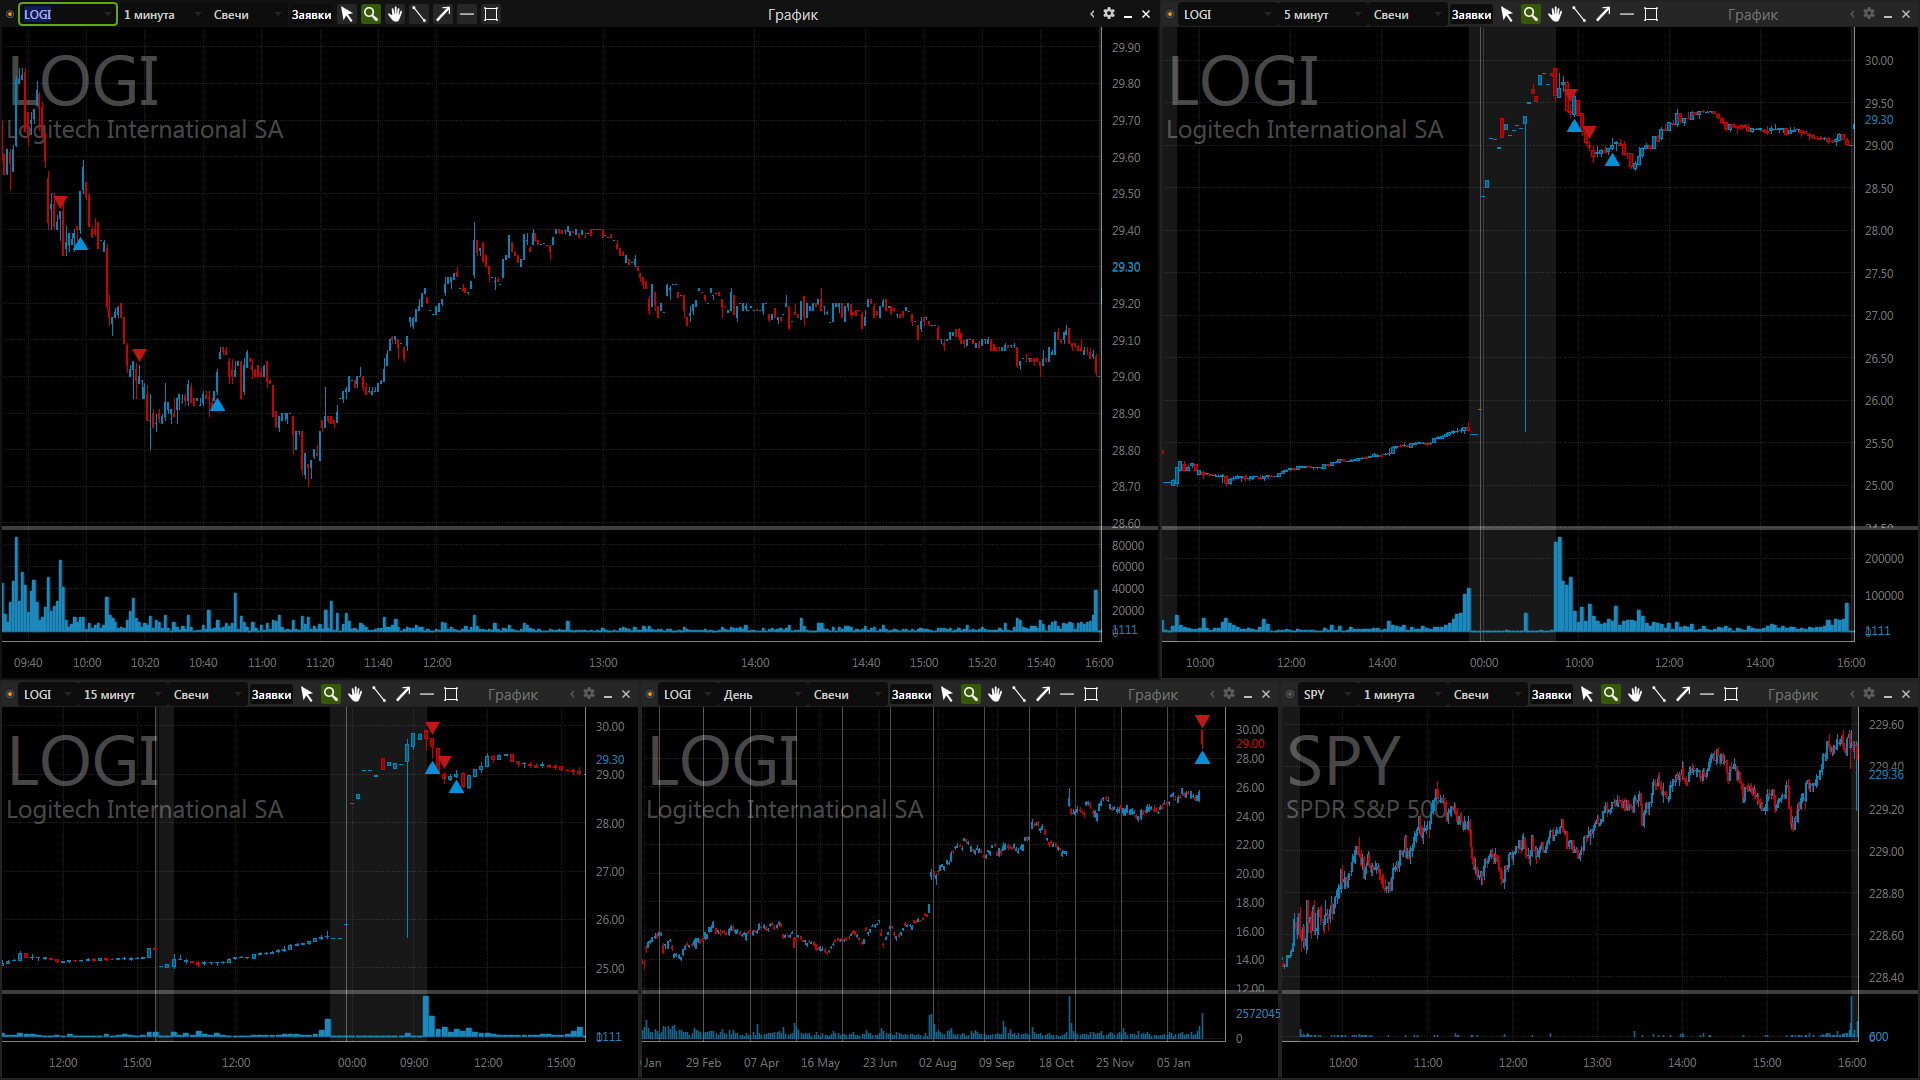Pick arrow tool in SPY chart
This screenshot has width=1920, height=1080.
(1683, 694)
